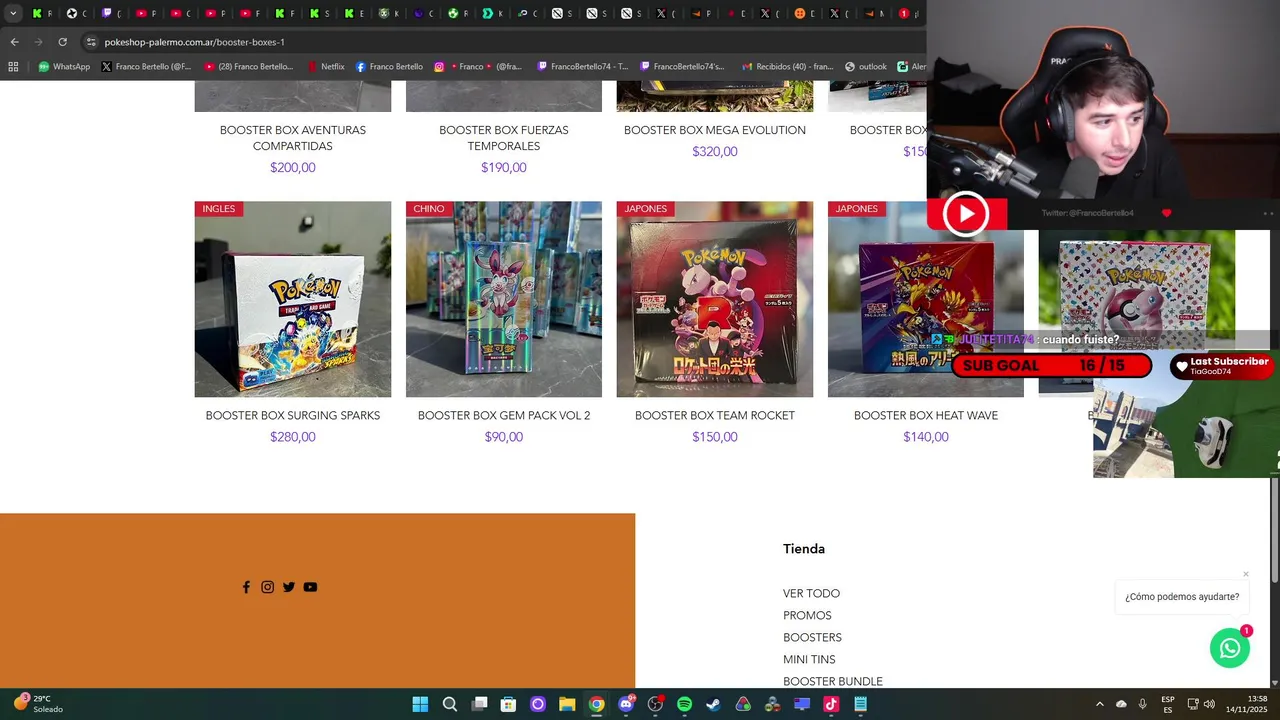Screen dimensions: 1280x720
Task: Click the red play button overlay
Action: 966,214
